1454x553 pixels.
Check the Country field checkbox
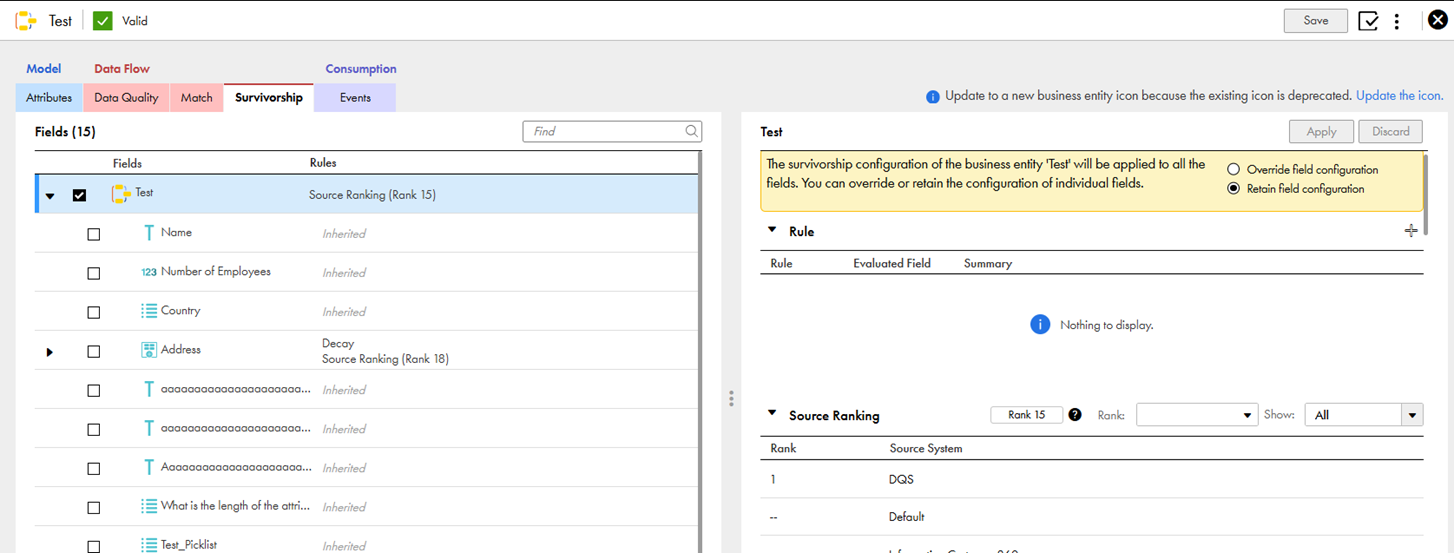tap(94, 312)
